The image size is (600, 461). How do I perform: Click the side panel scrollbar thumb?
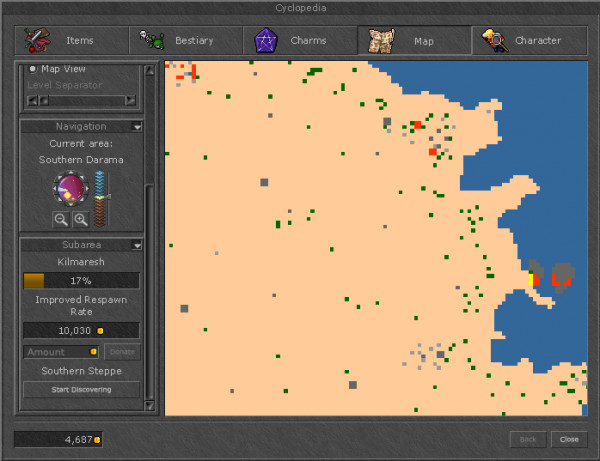coord(149,293)
